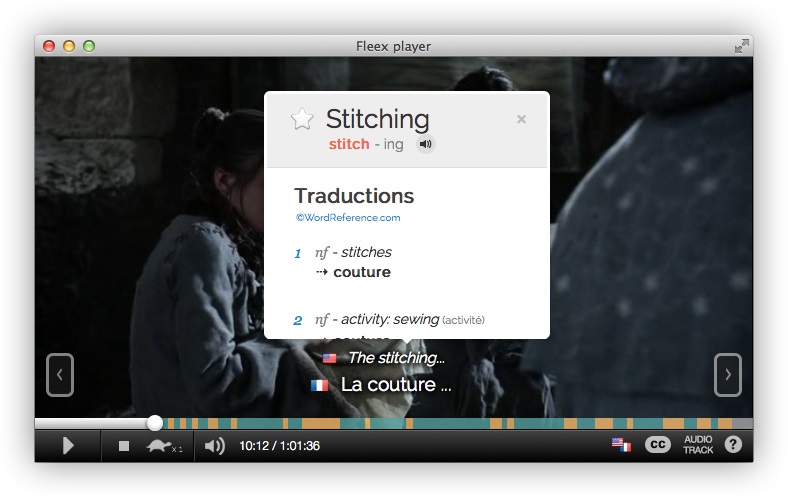Select translation couture under stitches
Image resolution: width=788 pixels, height=497 pixels.
(x=362, y=272)
